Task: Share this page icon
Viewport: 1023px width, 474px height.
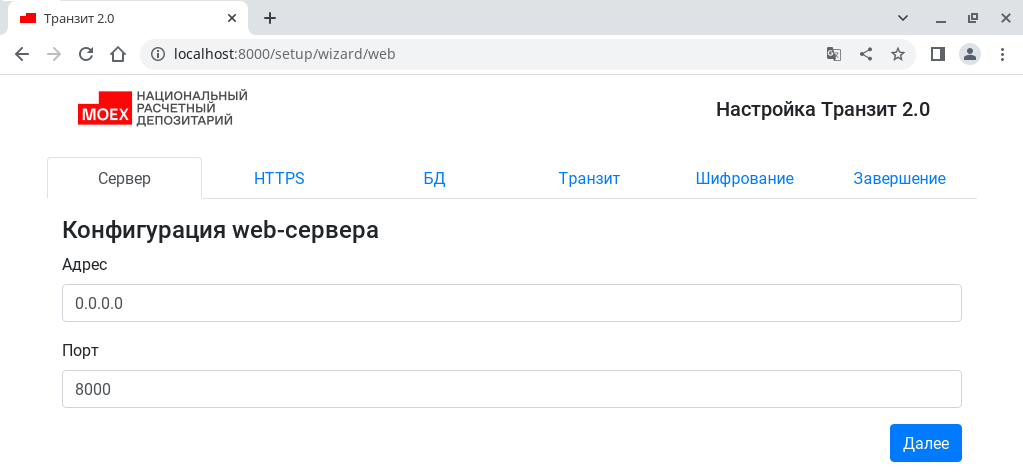Action: (x=866, y=54)
